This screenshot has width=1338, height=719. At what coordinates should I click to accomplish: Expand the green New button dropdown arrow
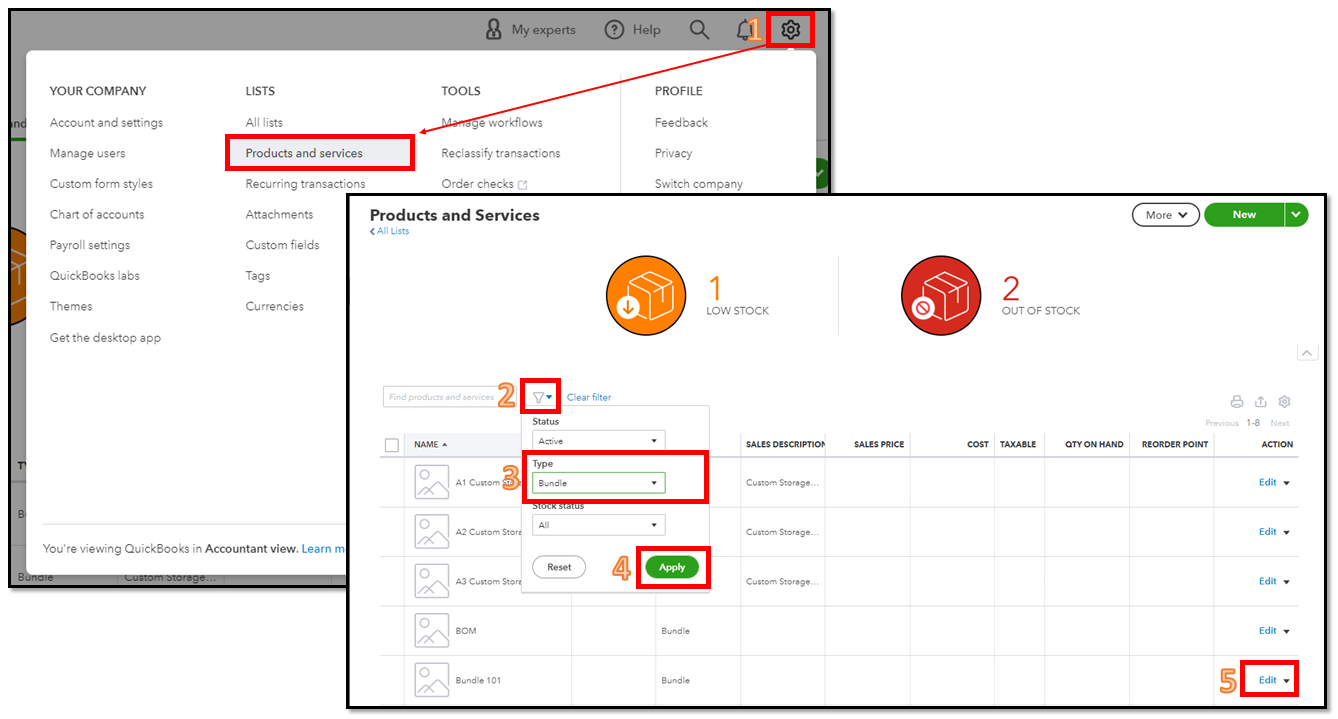pyautogui.click(x=1297, y=214)
